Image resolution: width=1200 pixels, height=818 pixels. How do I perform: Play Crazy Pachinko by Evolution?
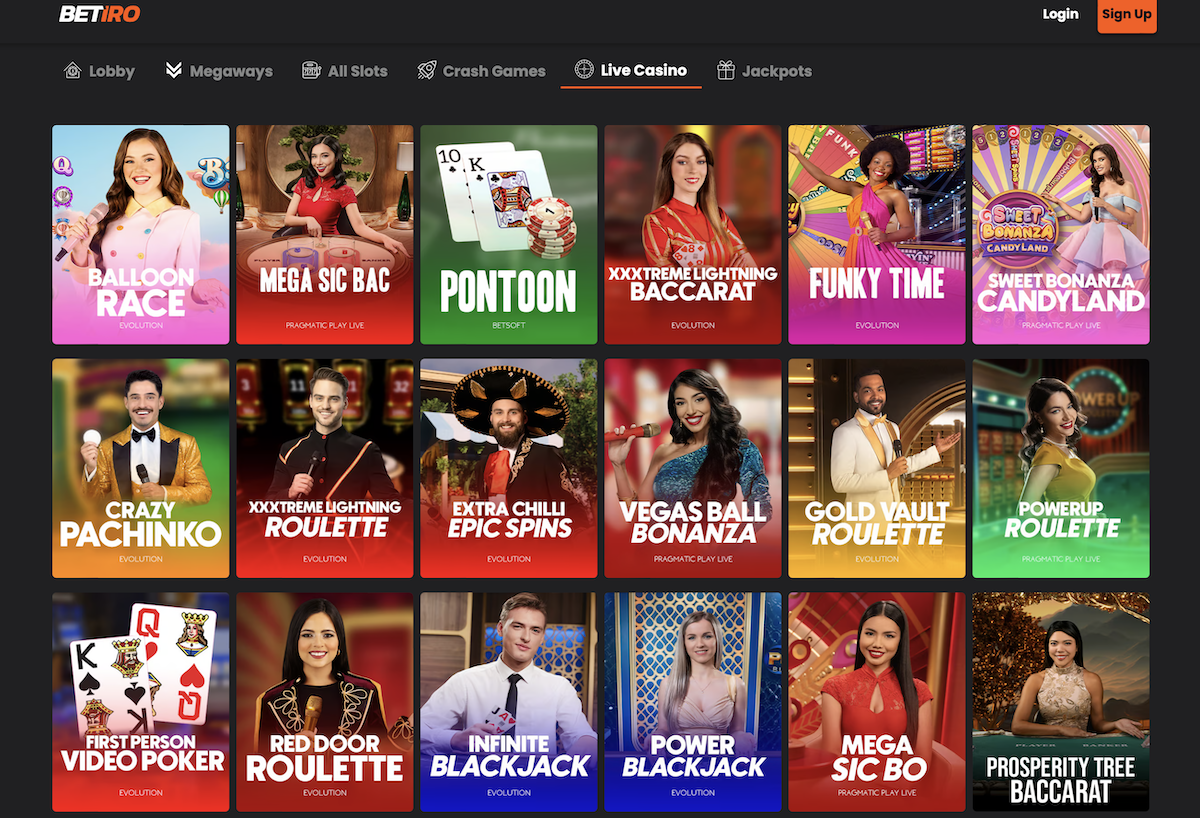141,468
